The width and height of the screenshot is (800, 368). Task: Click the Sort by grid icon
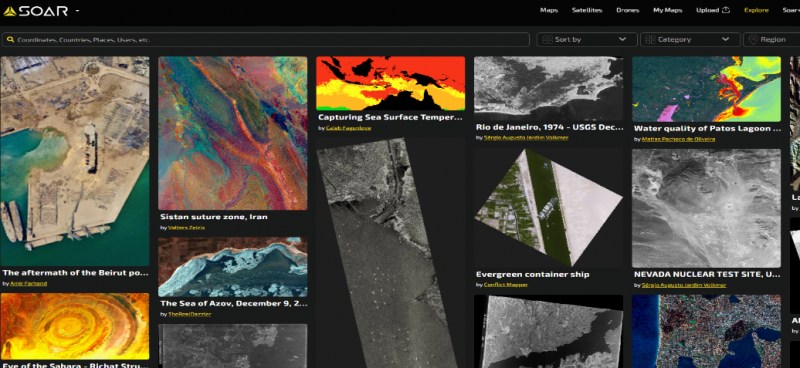pyautogui.click(x=547, y=39)
